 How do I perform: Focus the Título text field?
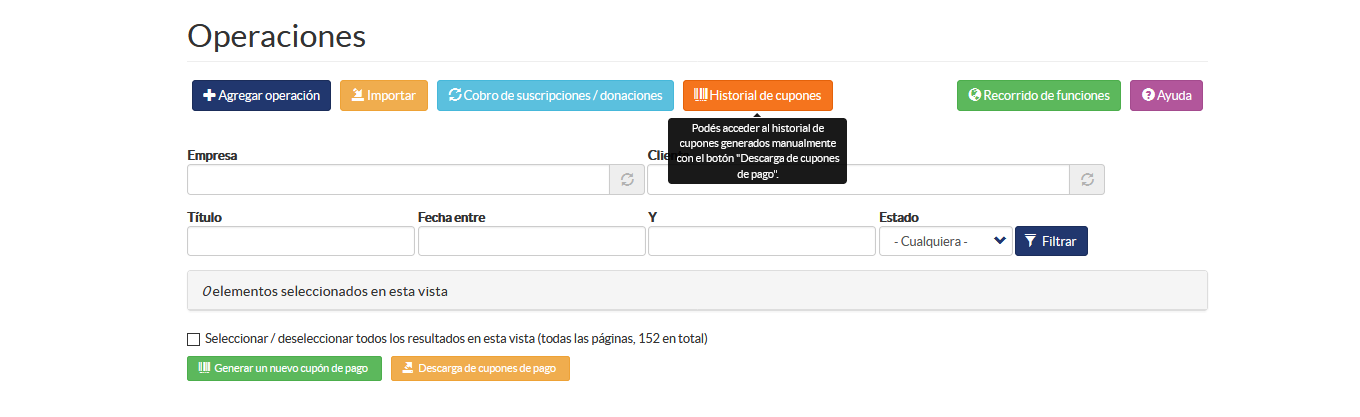click(x=301, y=241)
